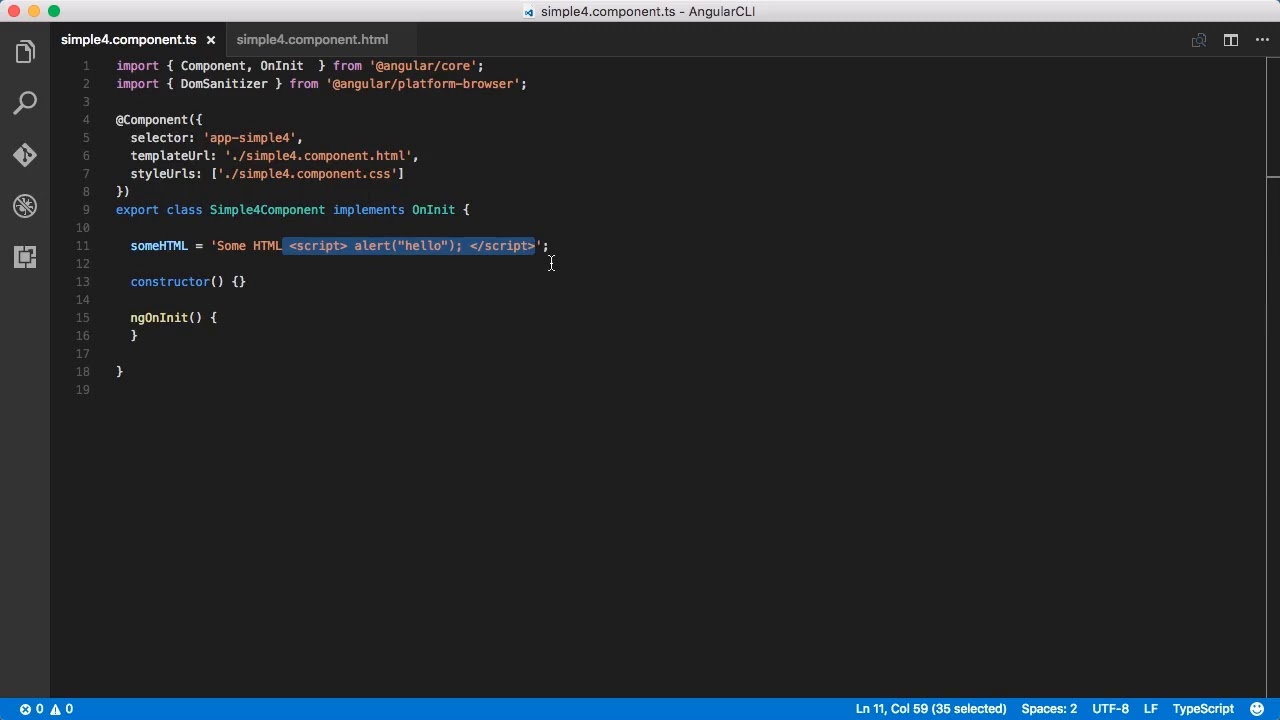Click the selected '<script>' text on line 11
Viewport: 1280px width, 720px height.
point(318,246)
